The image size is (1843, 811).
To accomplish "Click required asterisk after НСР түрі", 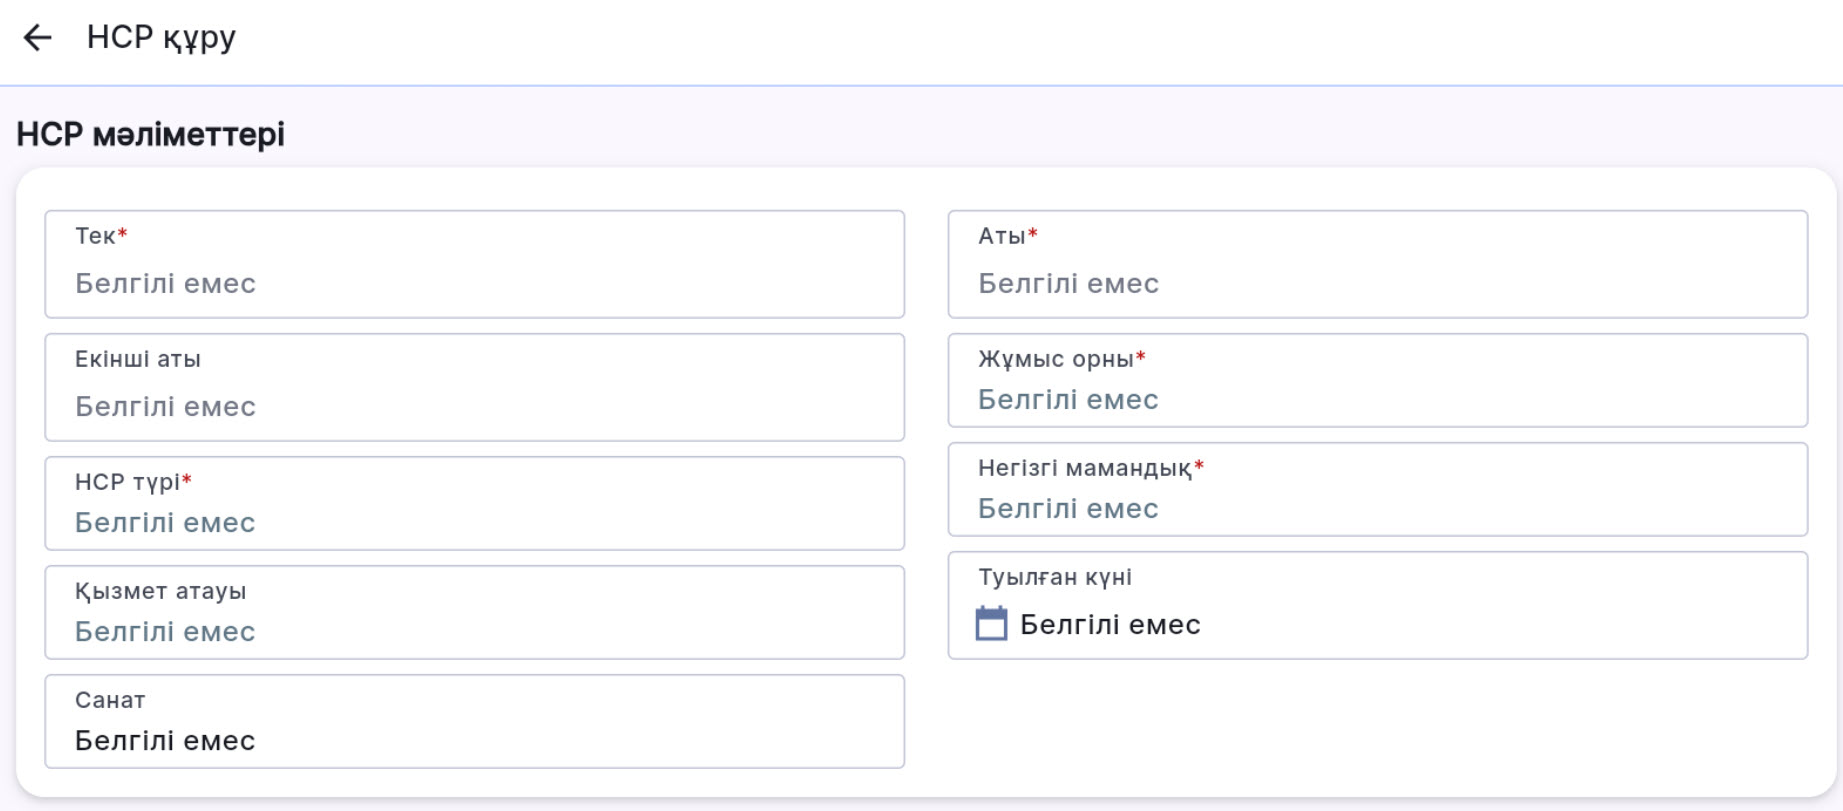I will [187, 479].
